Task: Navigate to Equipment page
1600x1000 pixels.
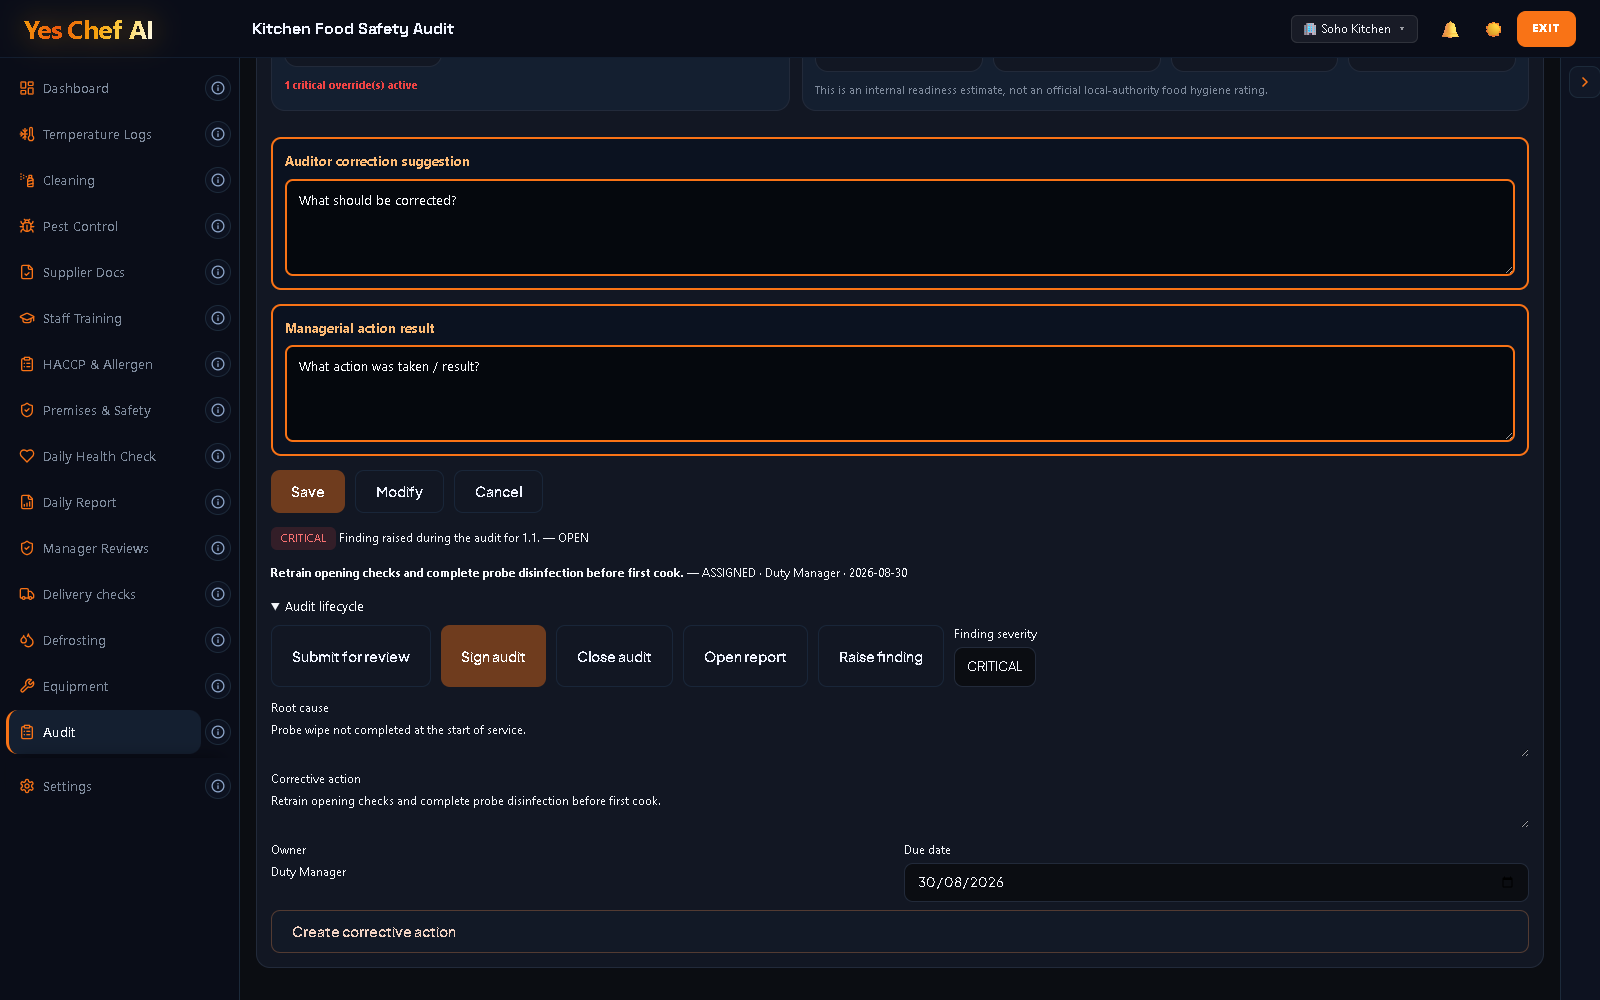Action: pos(104,686)
